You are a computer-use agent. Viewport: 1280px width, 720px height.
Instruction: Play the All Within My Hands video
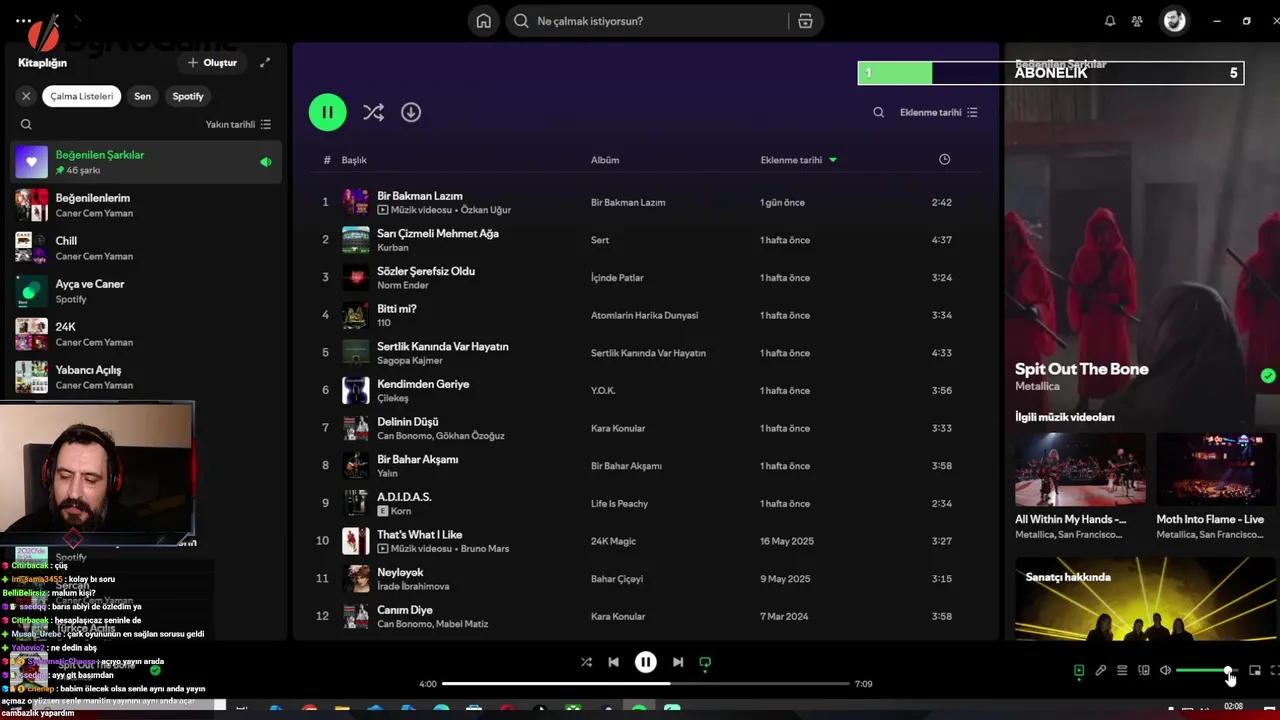1080,470
